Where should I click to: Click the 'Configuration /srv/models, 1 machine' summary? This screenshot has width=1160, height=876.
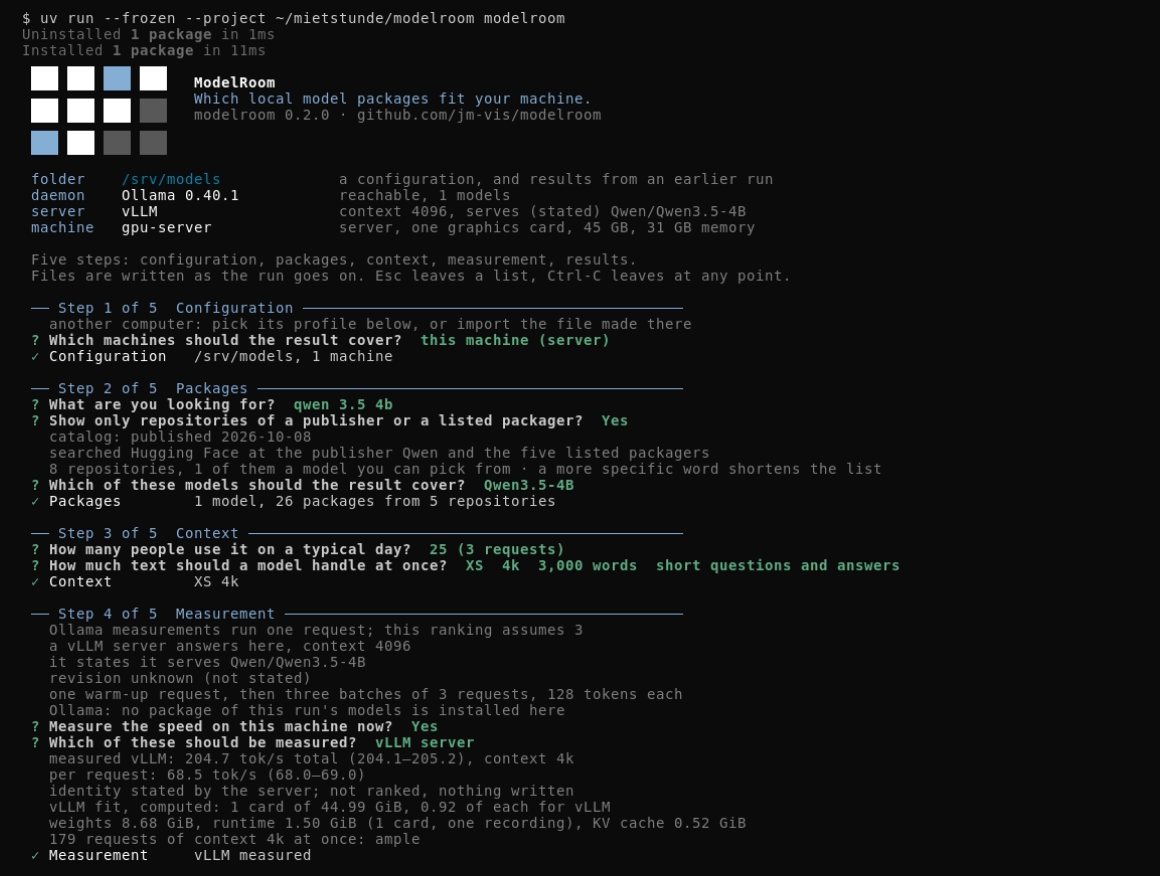pos(212,357)
